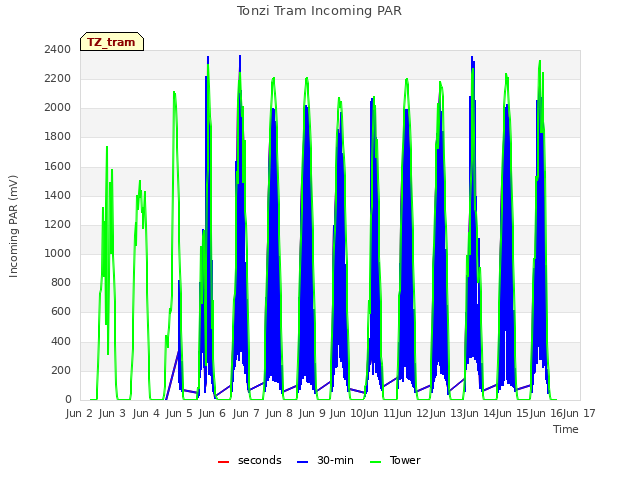Click the seconds legend label
This screenshot has width=640, height=480.
tap(260, 460)
